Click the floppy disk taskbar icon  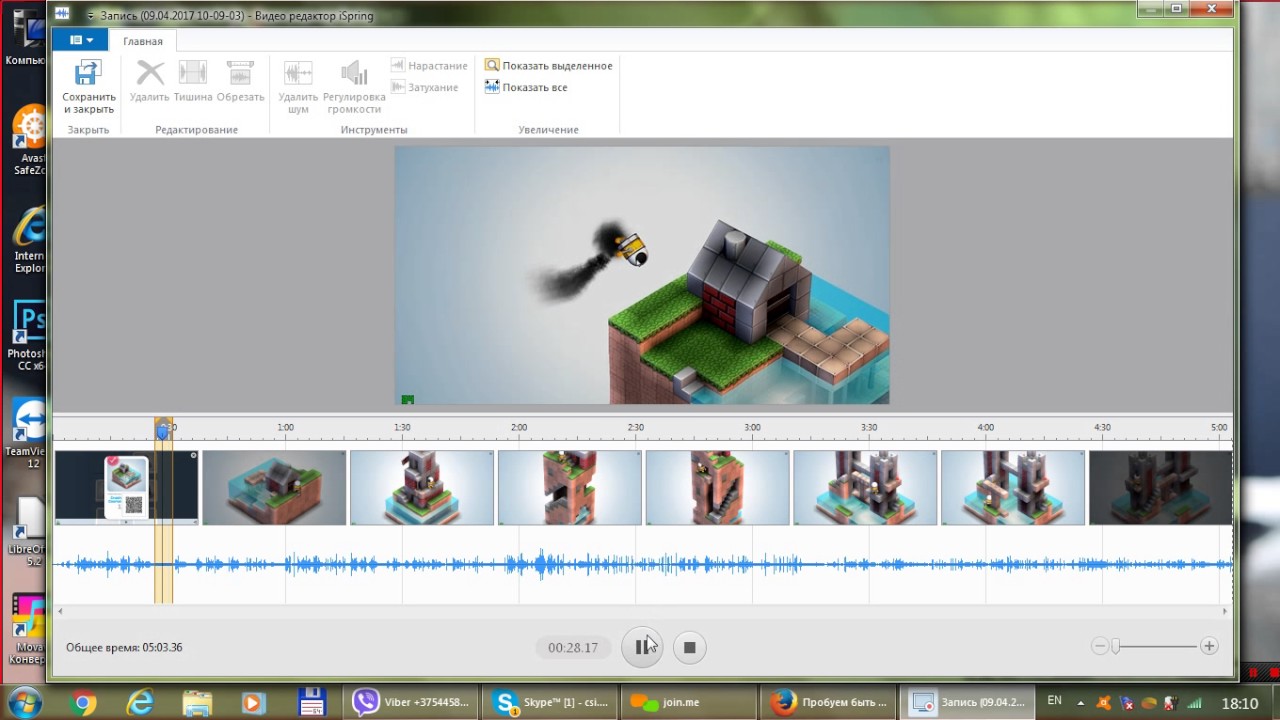click(311, 702)
